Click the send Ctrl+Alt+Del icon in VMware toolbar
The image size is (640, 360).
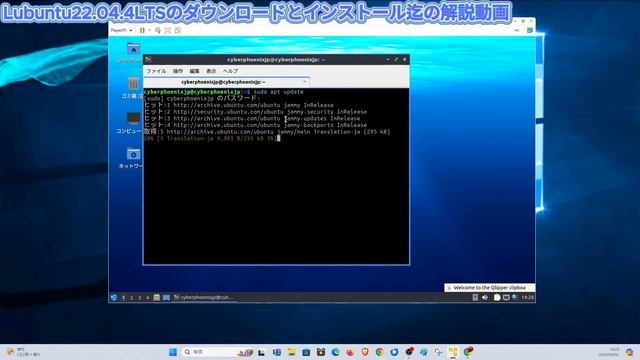pos(158,30)
